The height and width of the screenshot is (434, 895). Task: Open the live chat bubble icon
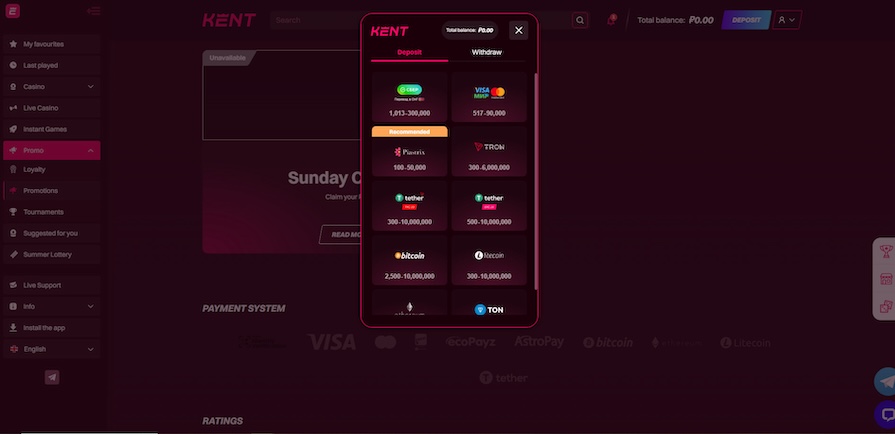pyautogui.click(x=886, y=414)
